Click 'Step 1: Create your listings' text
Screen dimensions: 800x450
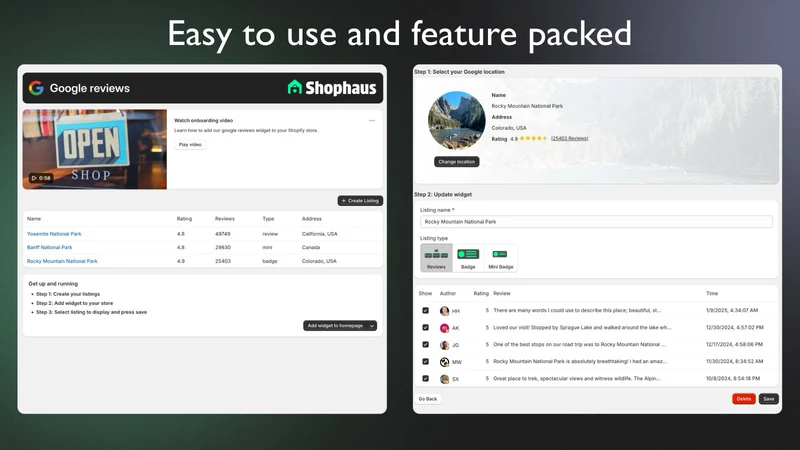coord(68,294)
